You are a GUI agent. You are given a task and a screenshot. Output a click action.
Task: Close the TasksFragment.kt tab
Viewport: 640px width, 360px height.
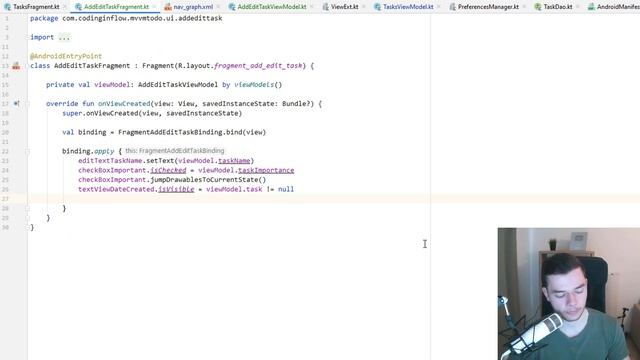point(64,7)
